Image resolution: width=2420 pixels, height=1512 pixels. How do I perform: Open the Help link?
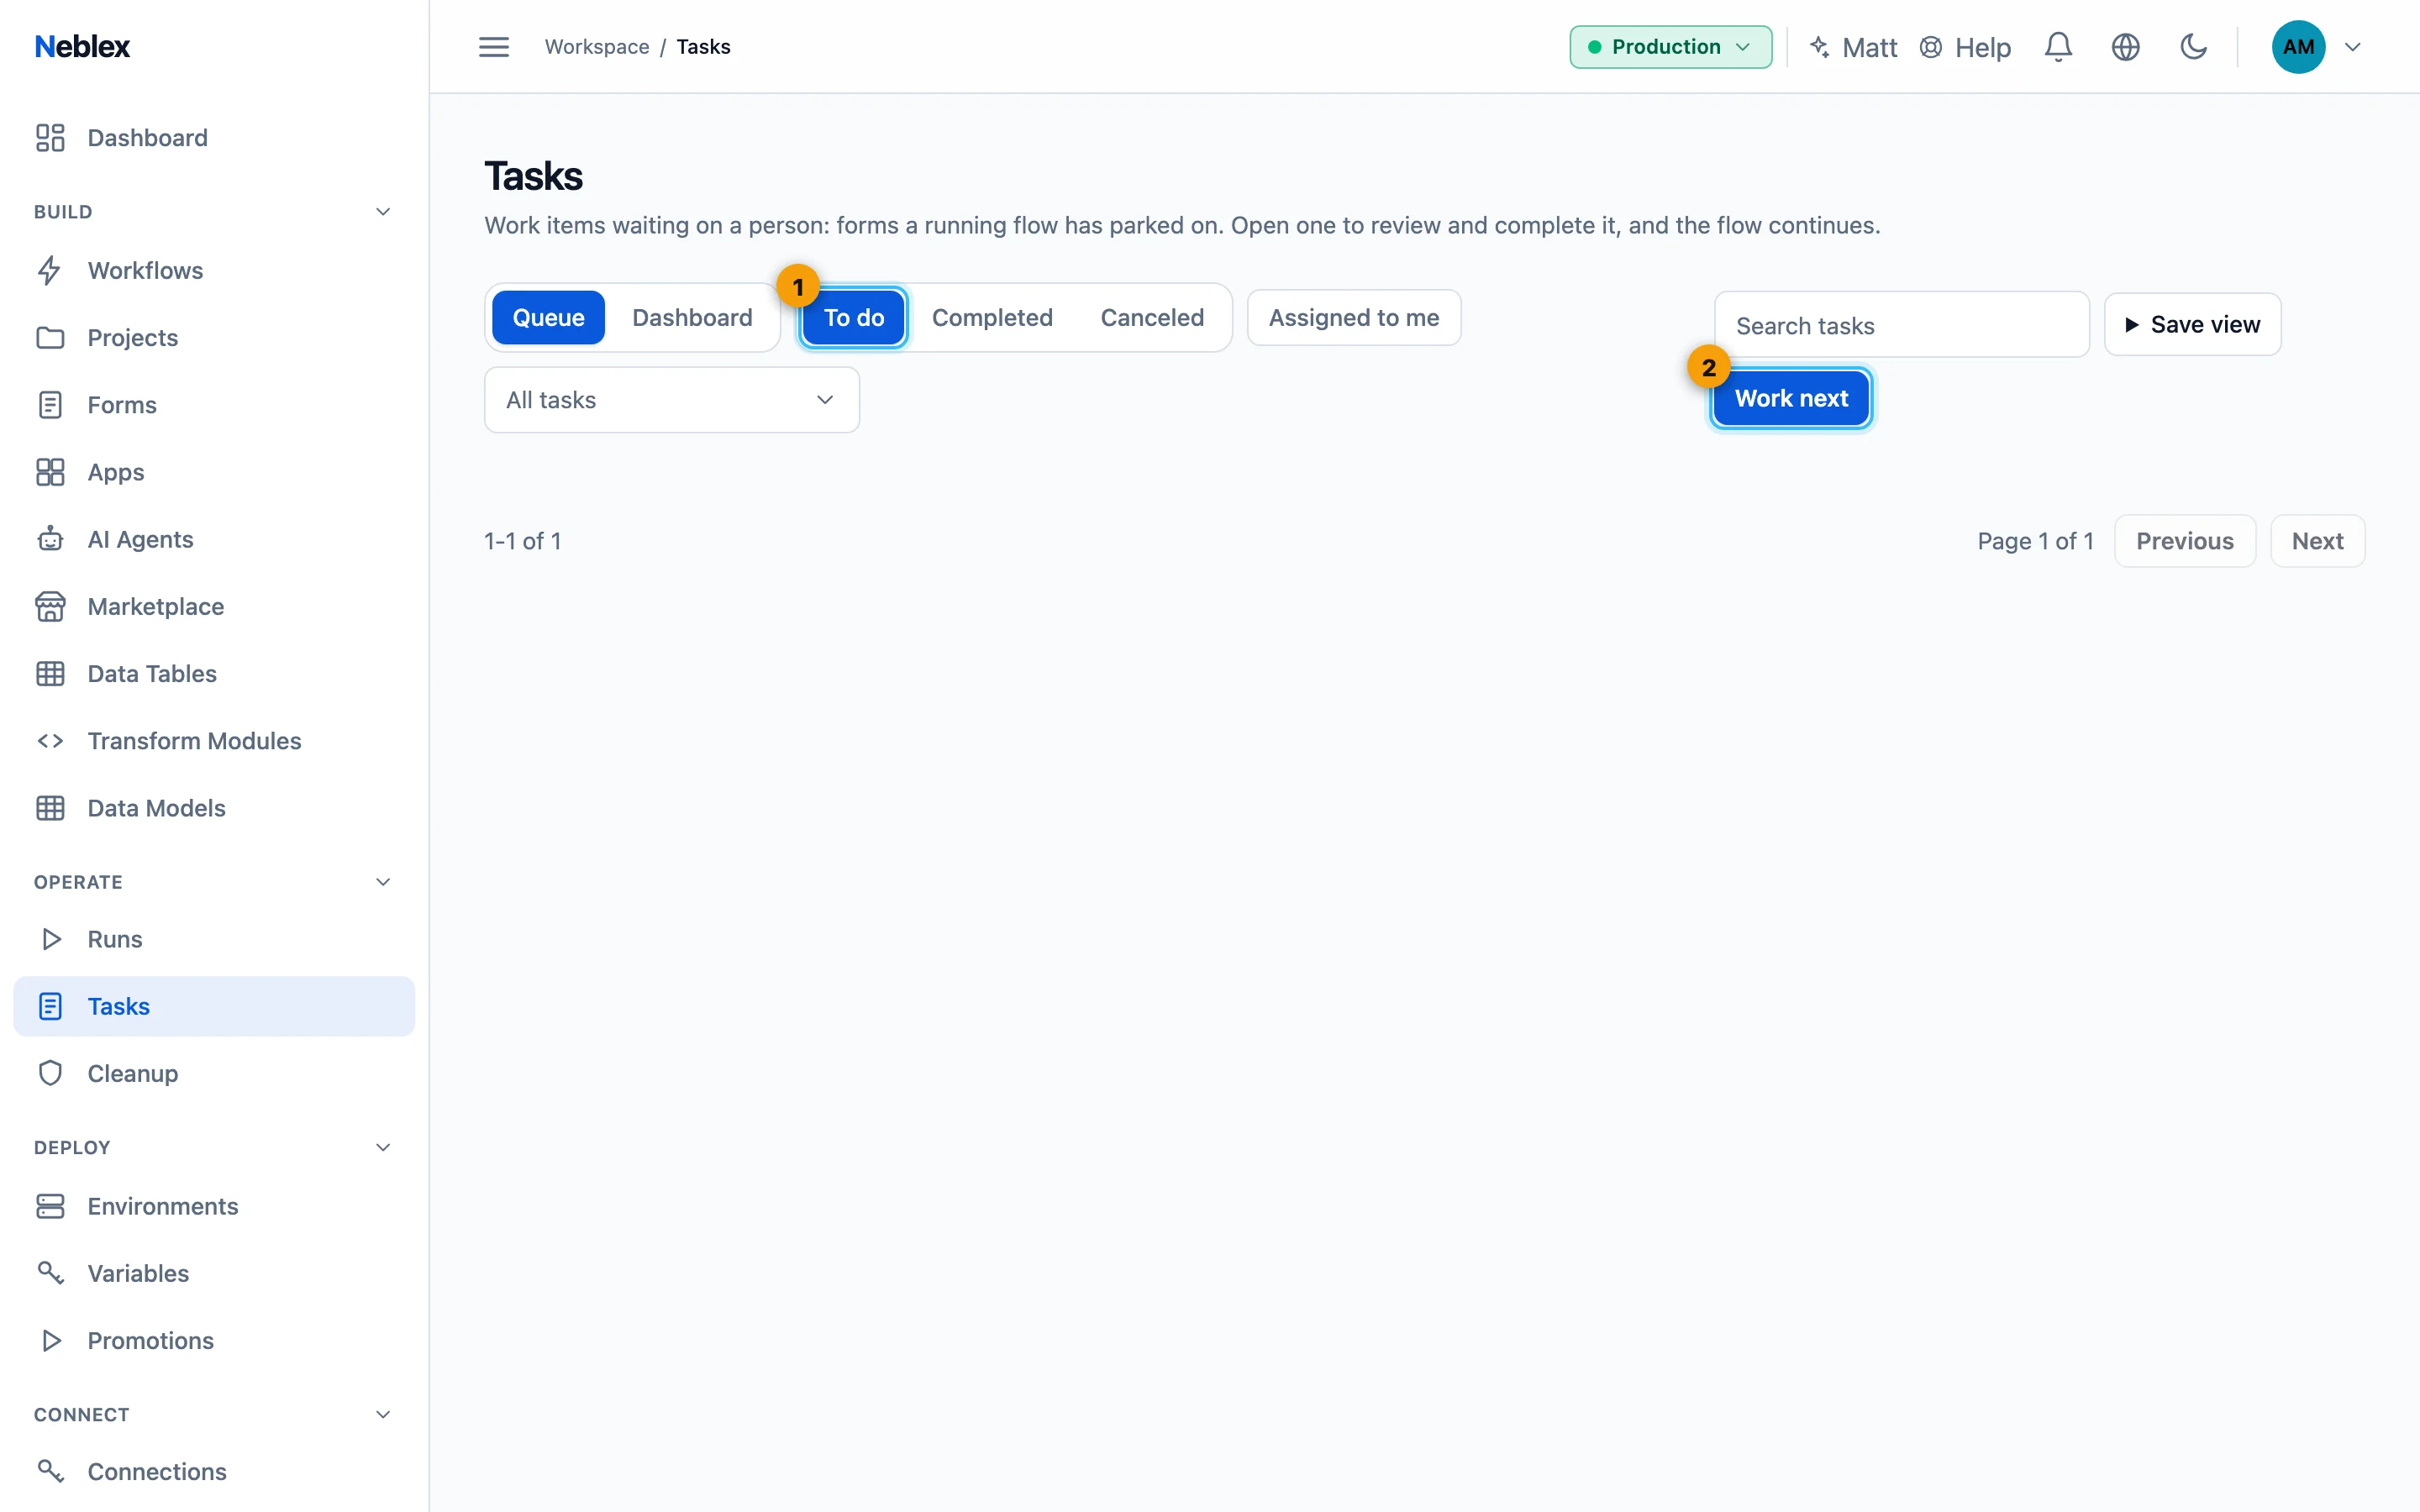pos(1965,47)
